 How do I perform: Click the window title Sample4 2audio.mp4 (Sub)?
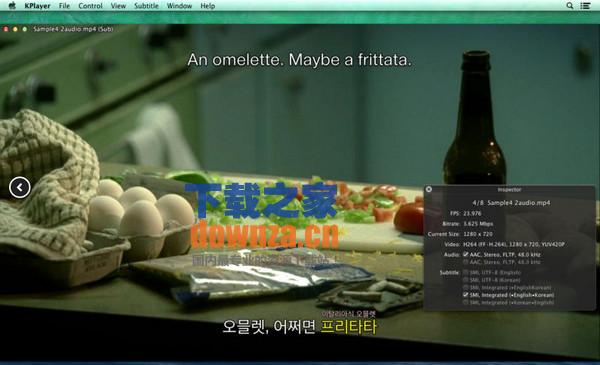point(73,29)
